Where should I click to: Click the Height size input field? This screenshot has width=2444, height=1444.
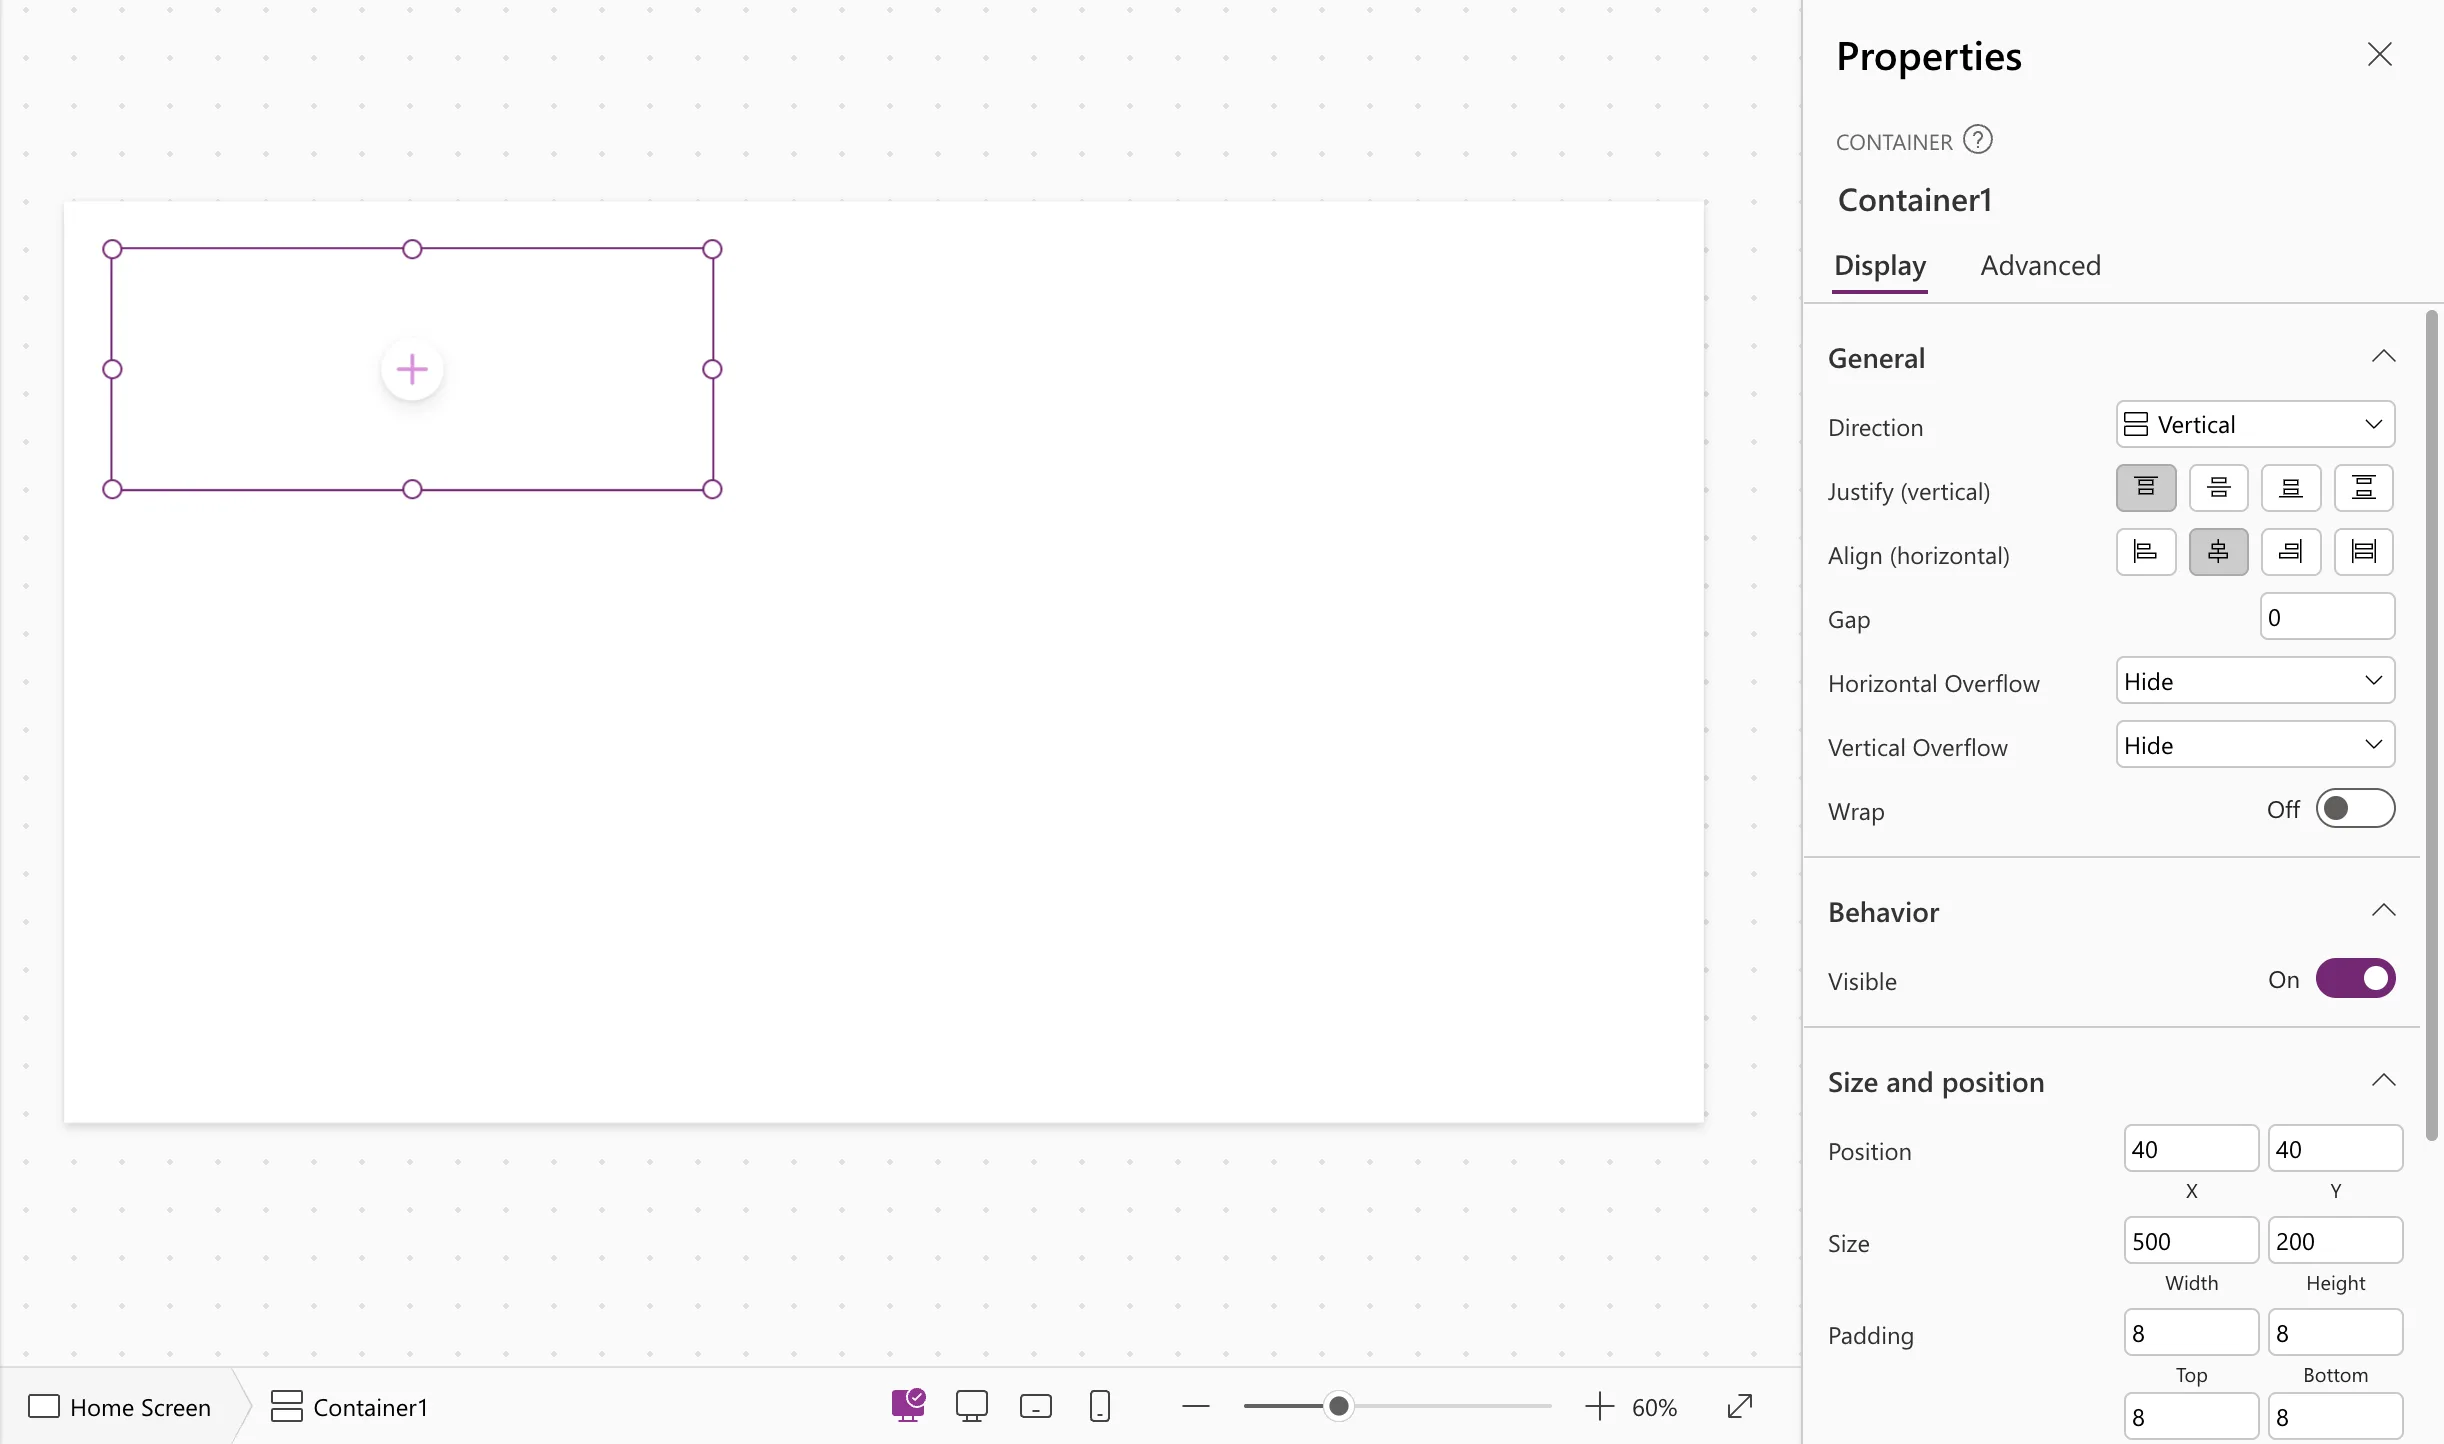(x=2335, y=1241)
